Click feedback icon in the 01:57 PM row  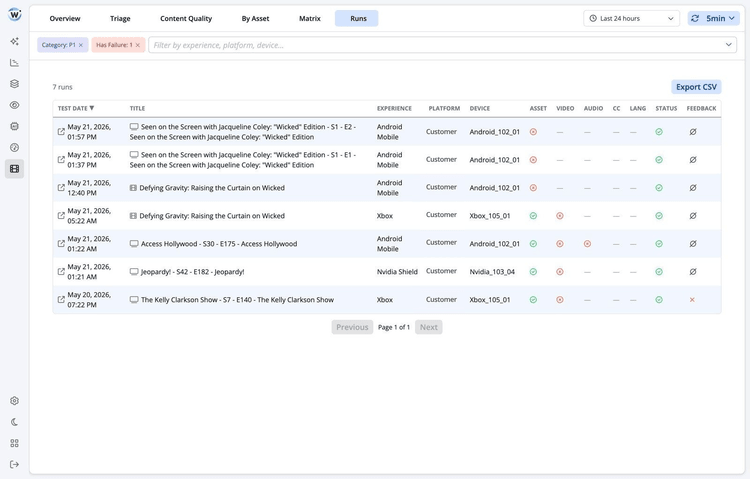click(x=693, y=132)
